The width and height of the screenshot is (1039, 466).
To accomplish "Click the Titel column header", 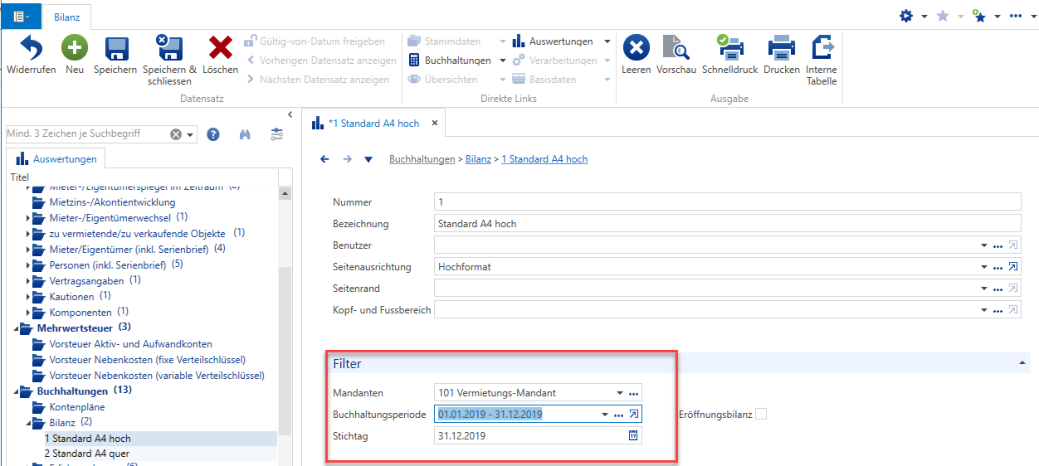I will [142, 178].
